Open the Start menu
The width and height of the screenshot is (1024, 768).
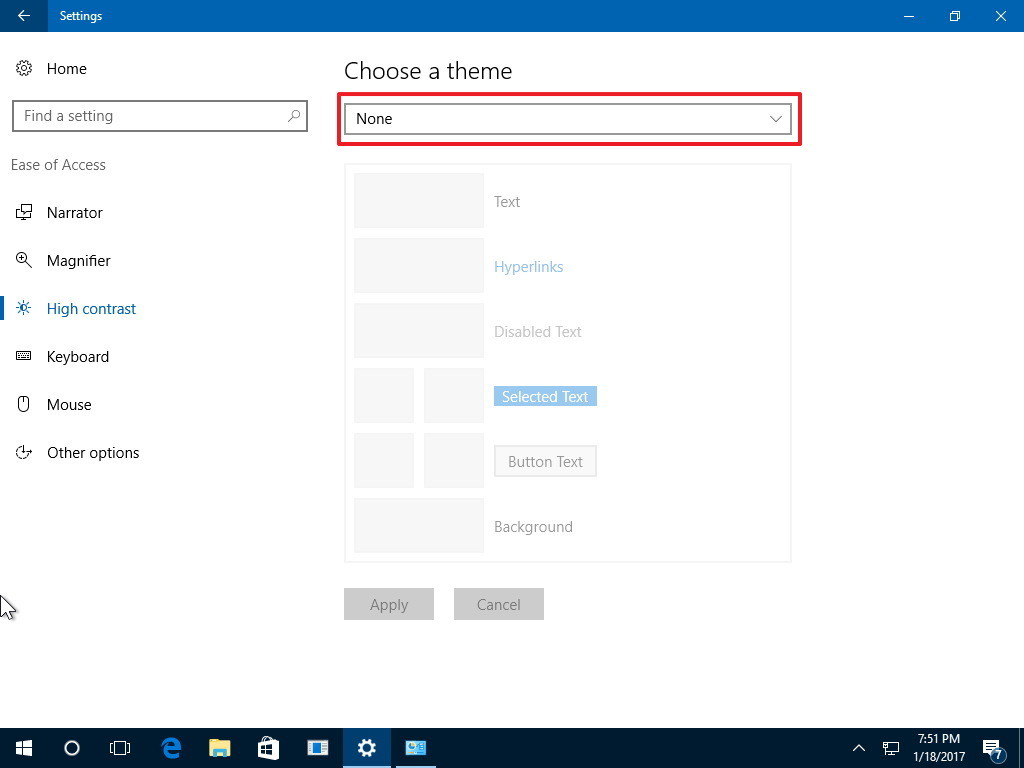(x=23, y=748)
